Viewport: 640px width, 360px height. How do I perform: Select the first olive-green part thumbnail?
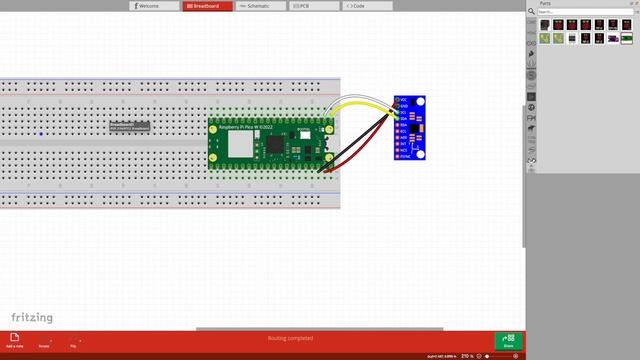pyautogui.click(x=545, y=38)
